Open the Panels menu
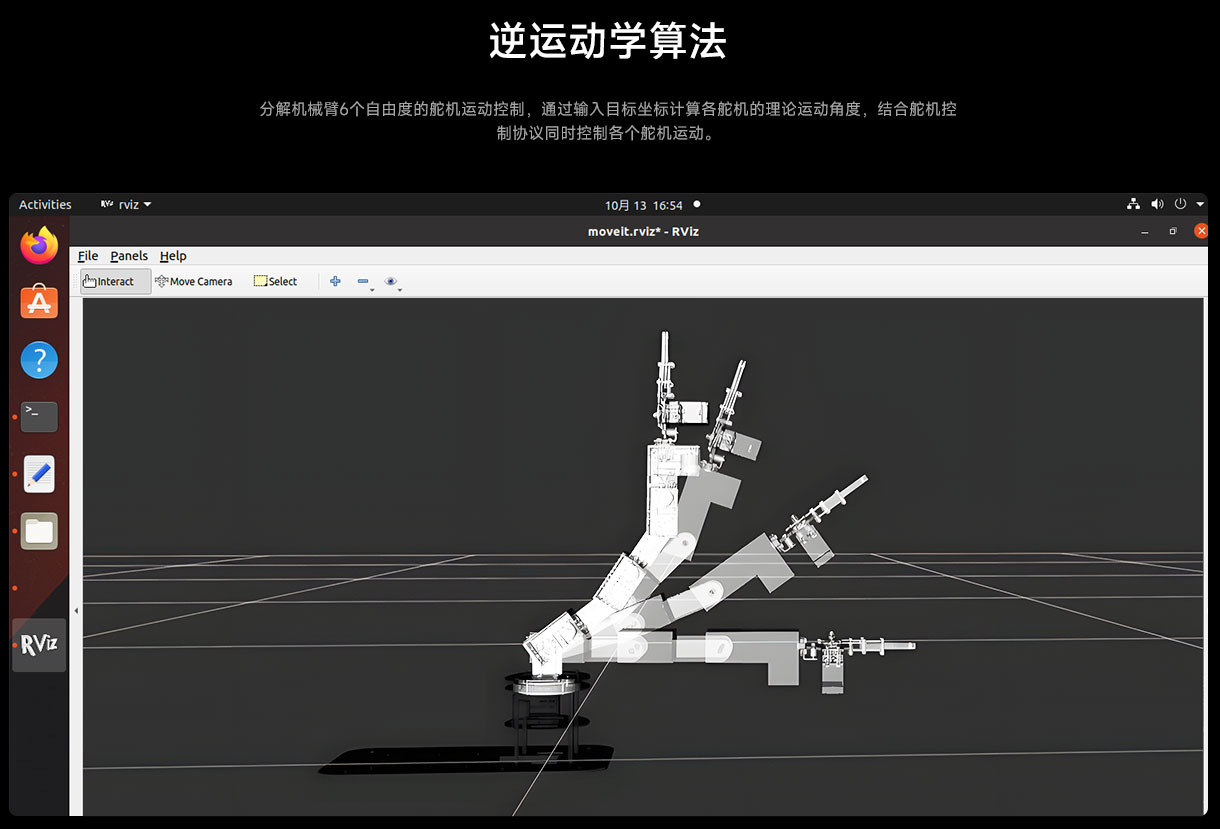This screenshot has height=829, width=1220. click(x=129, y=256)
